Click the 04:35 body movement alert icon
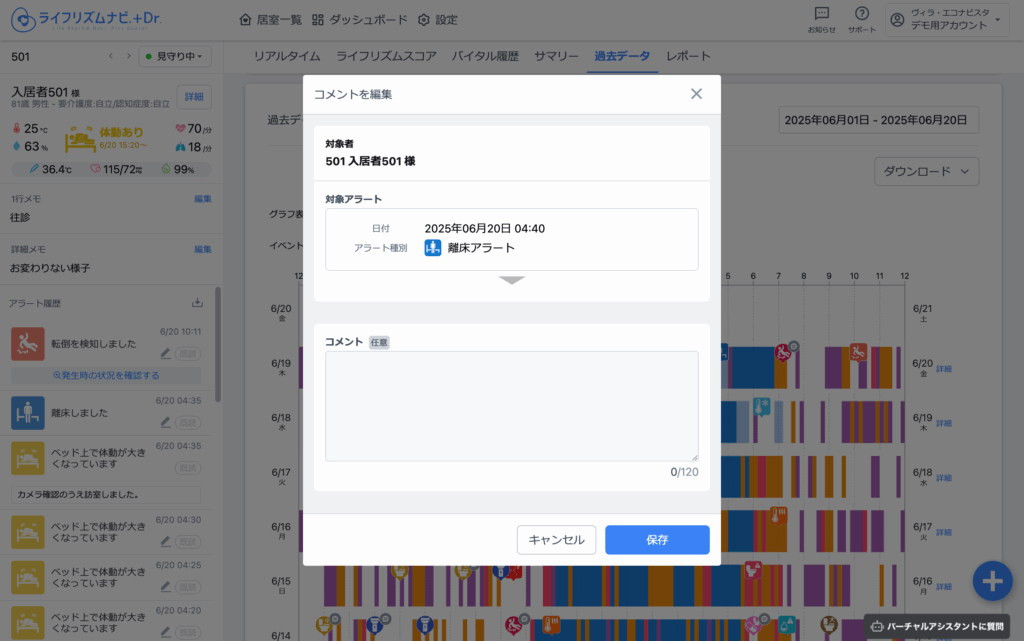The height and width of the screenshot is (641, 1024). point(27,458)
